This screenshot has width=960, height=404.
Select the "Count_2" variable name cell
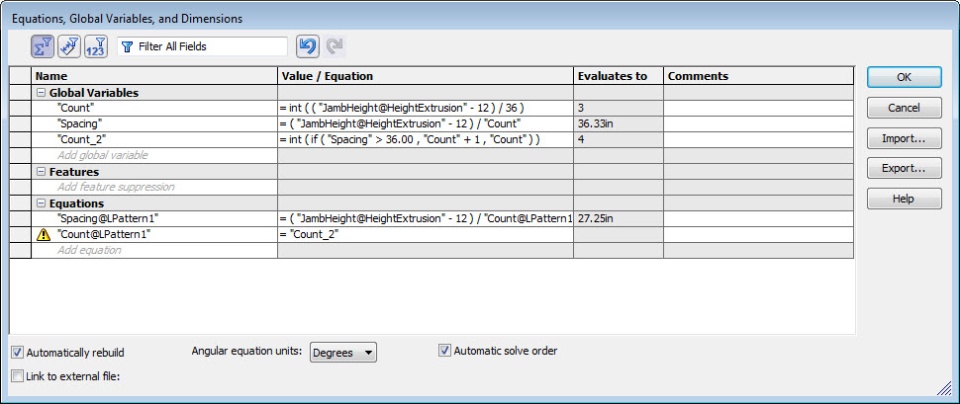click(154, 140)
